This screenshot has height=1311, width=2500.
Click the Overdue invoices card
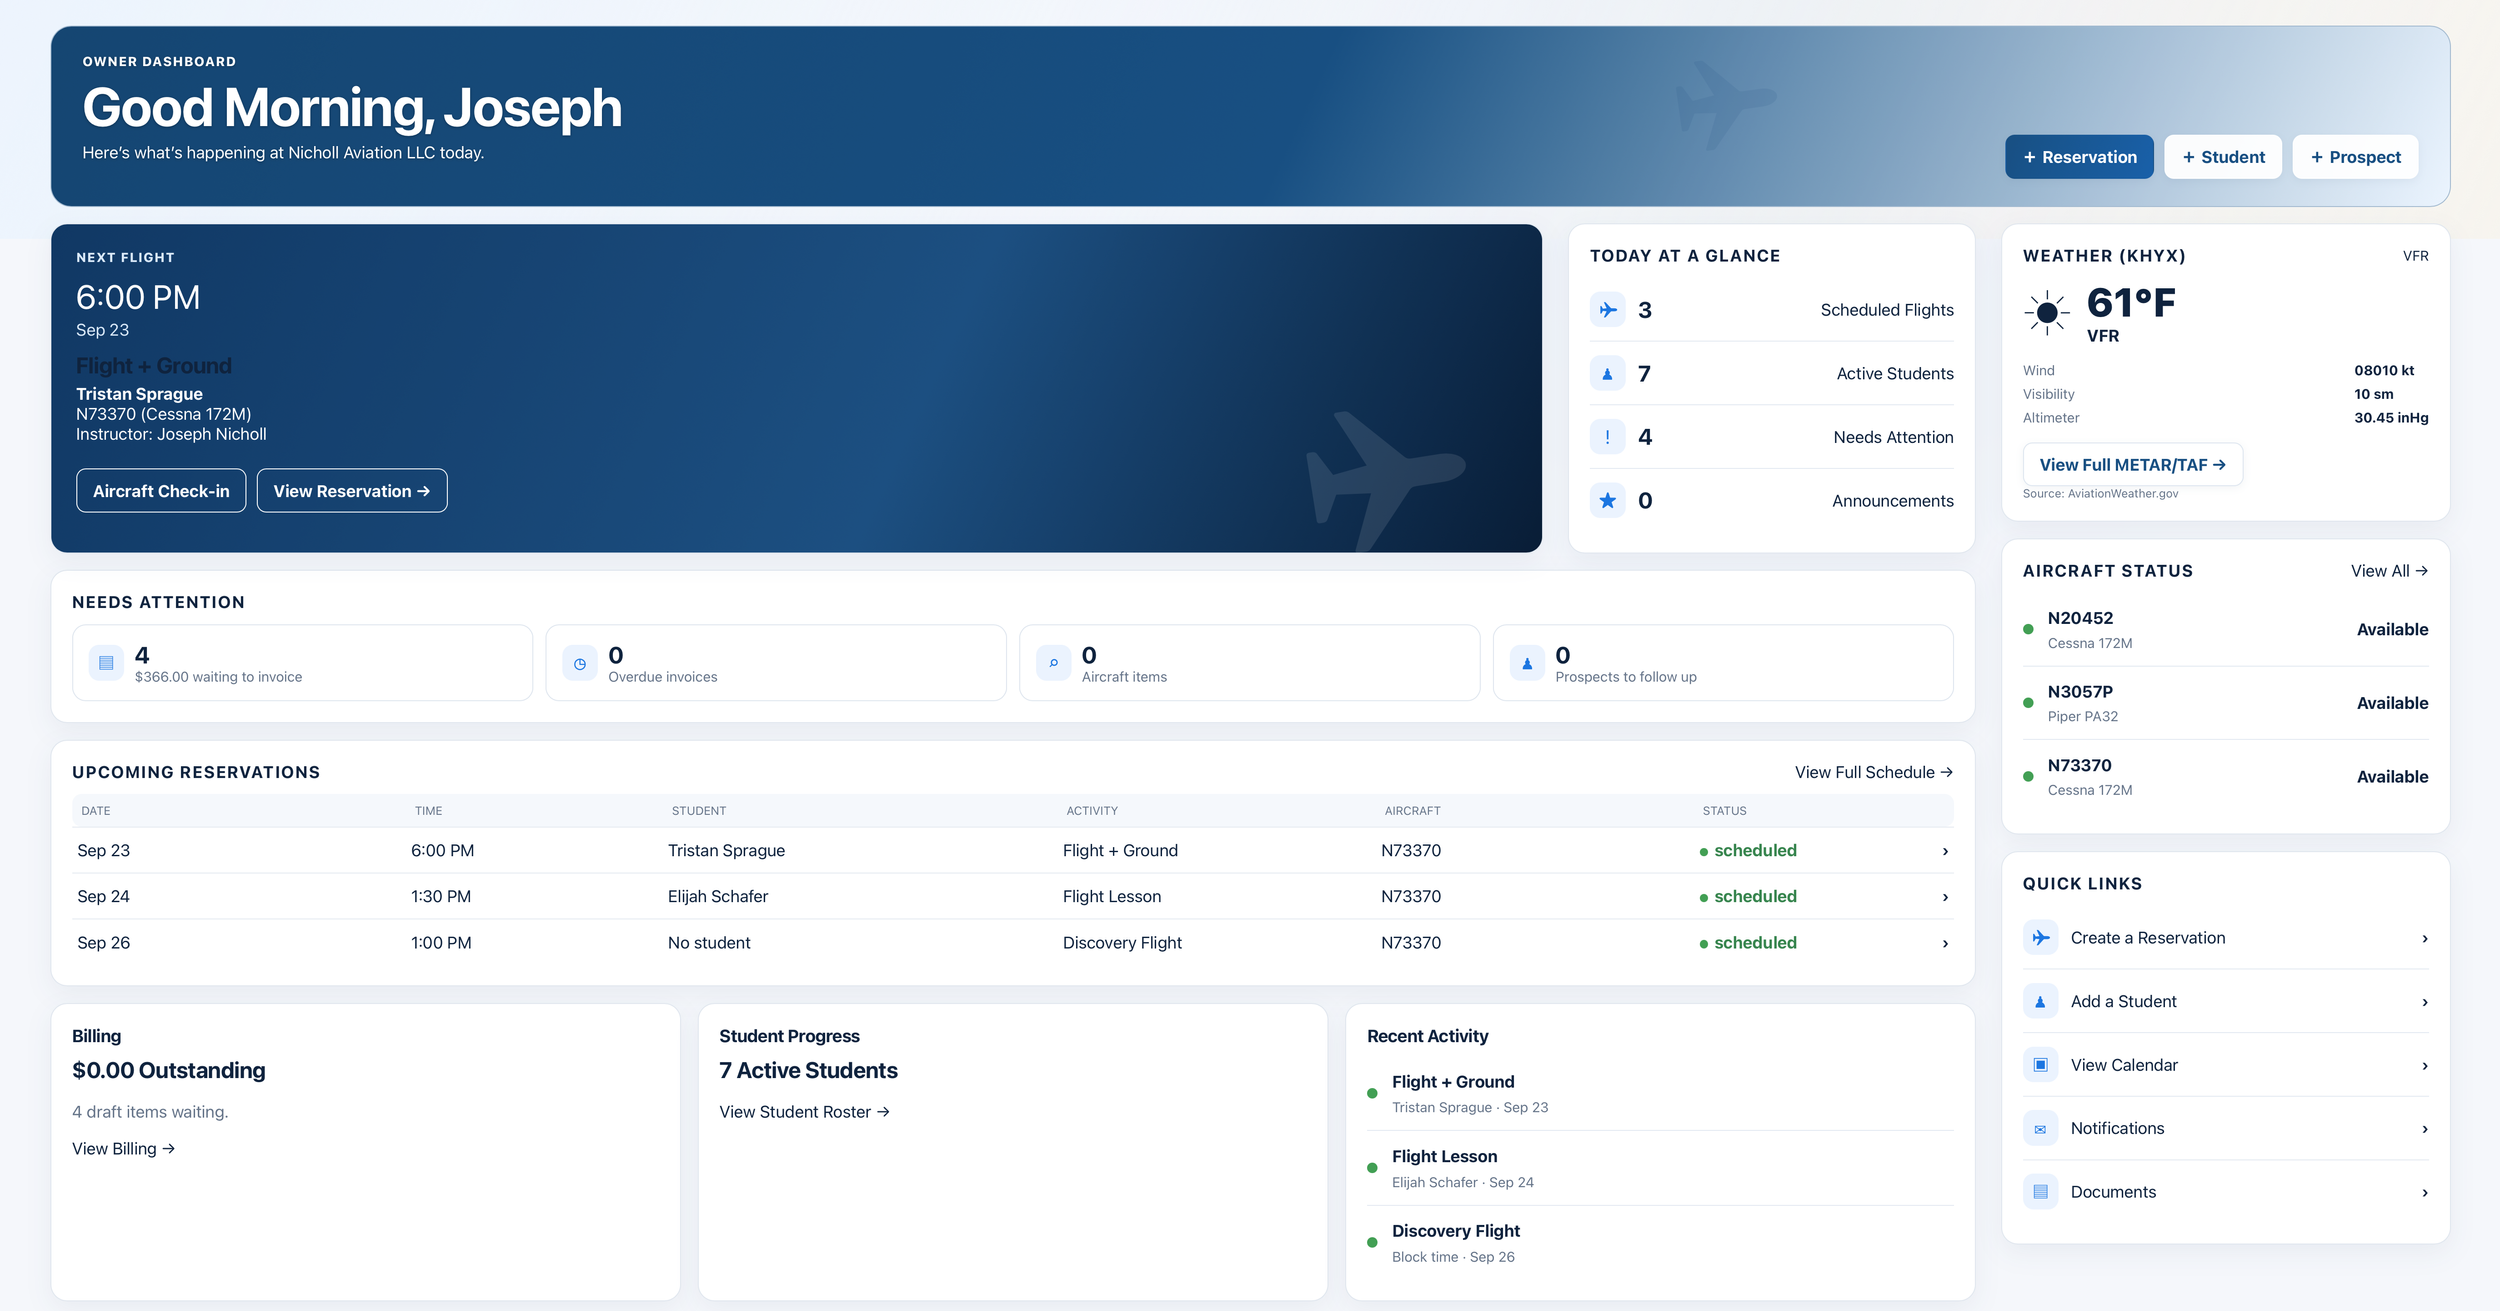(x=776, y=663)
